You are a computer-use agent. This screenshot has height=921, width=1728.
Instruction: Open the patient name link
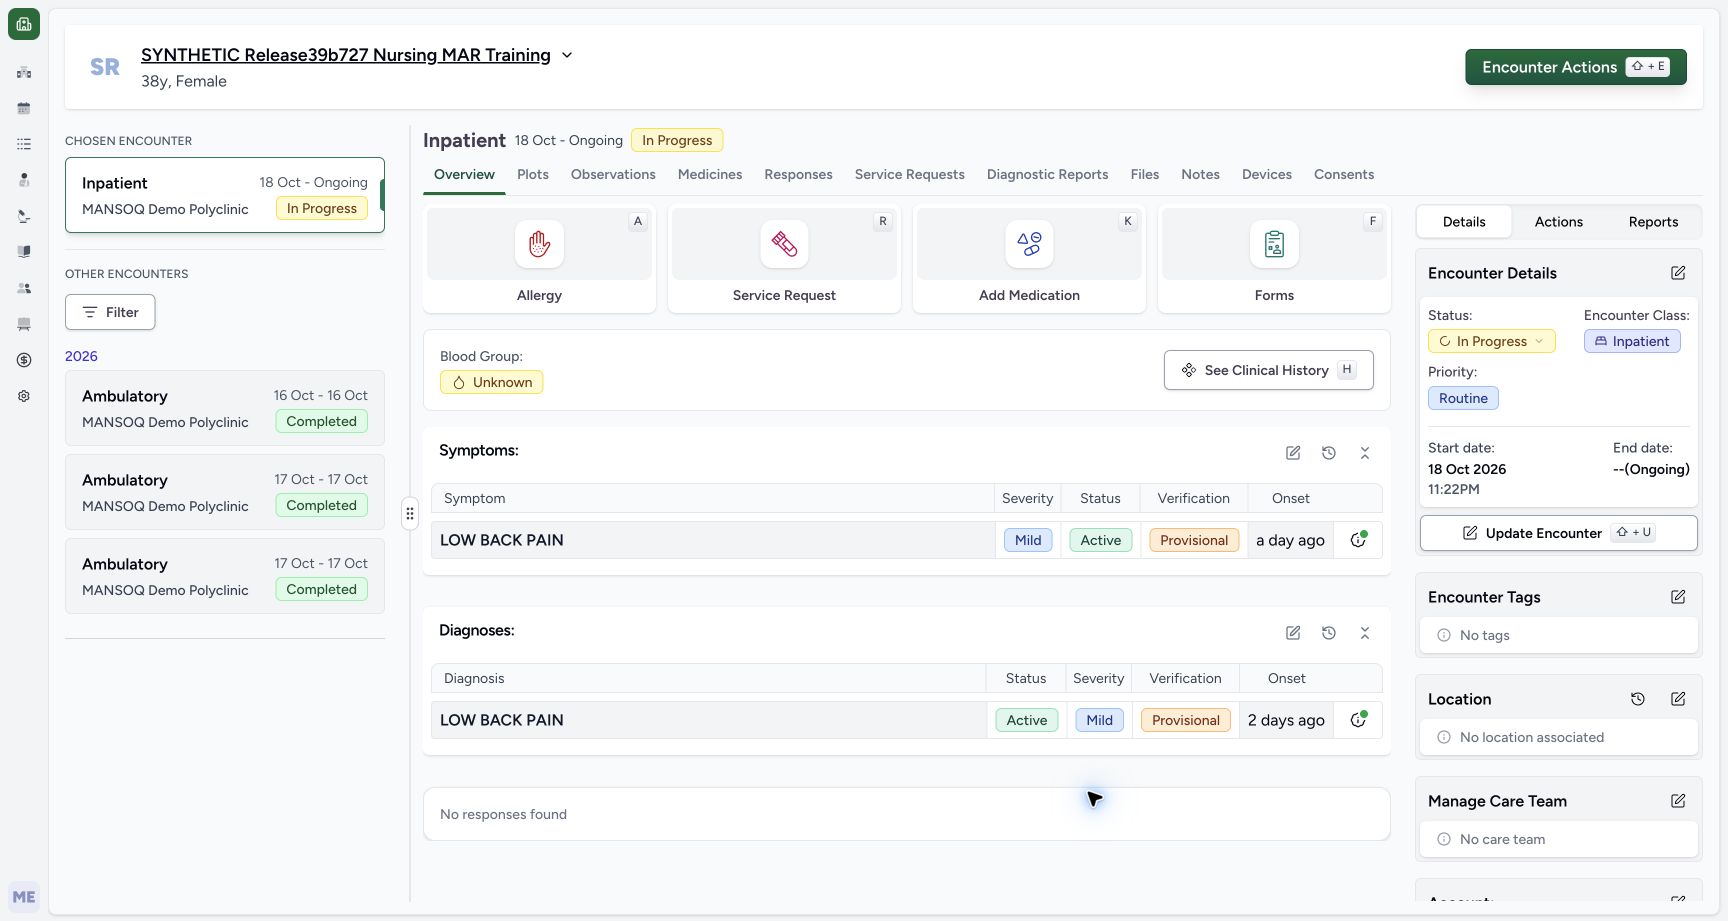click(346, 55)
